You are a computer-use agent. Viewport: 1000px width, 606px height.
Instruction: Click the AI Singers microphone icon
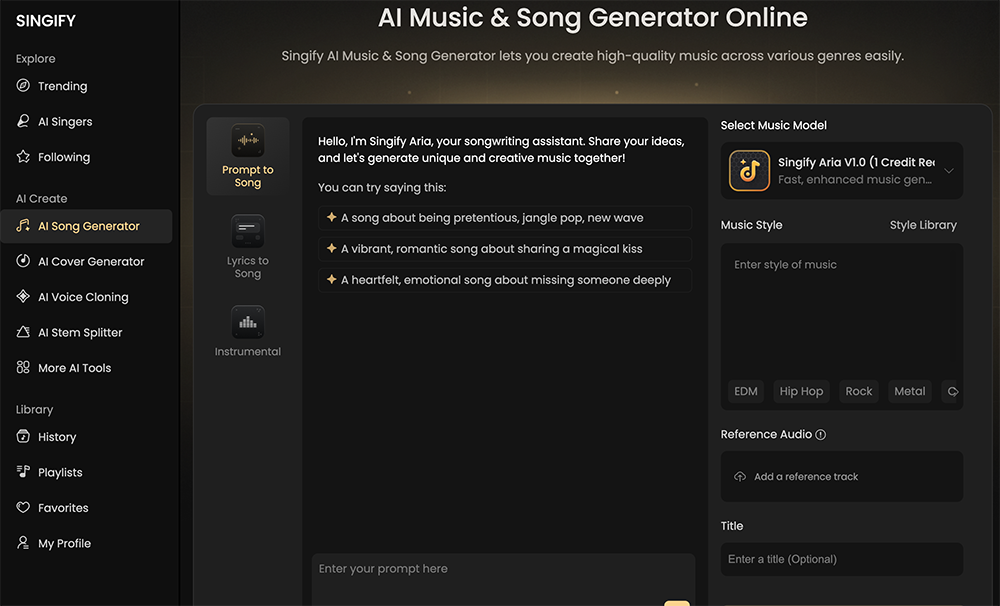23,121
